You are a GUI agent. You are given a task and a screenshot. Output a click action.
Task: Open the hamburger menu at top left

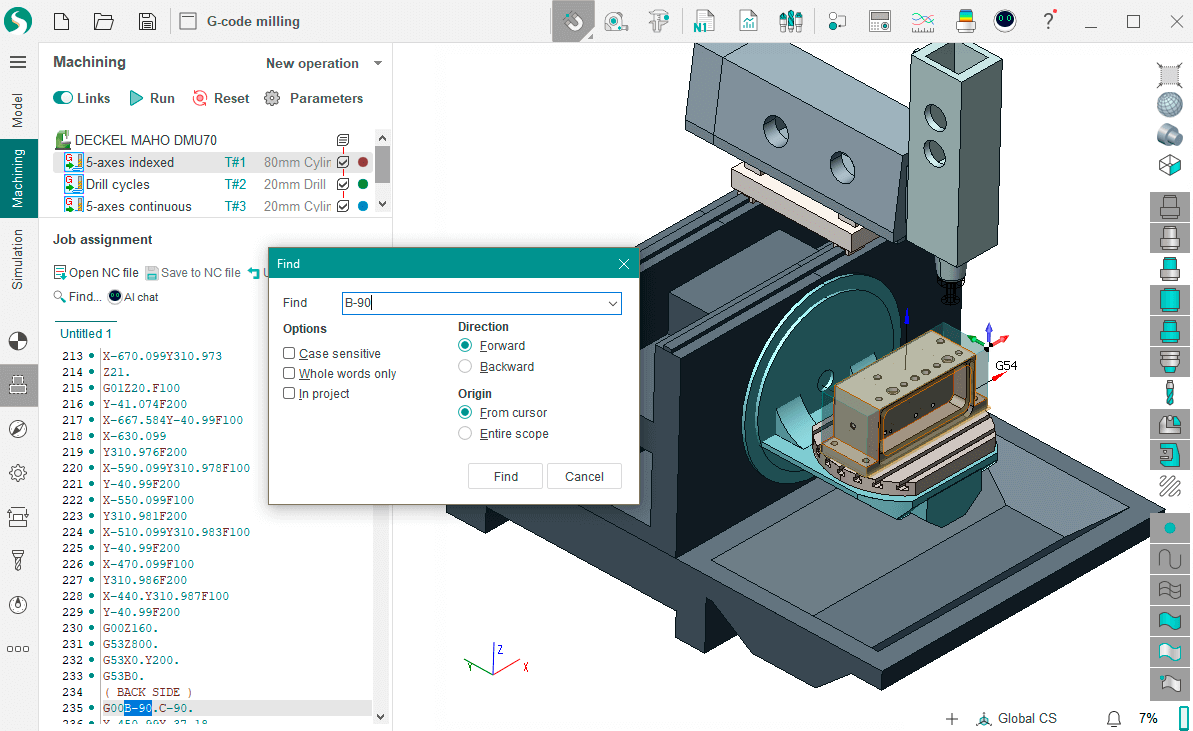point(18,61)
